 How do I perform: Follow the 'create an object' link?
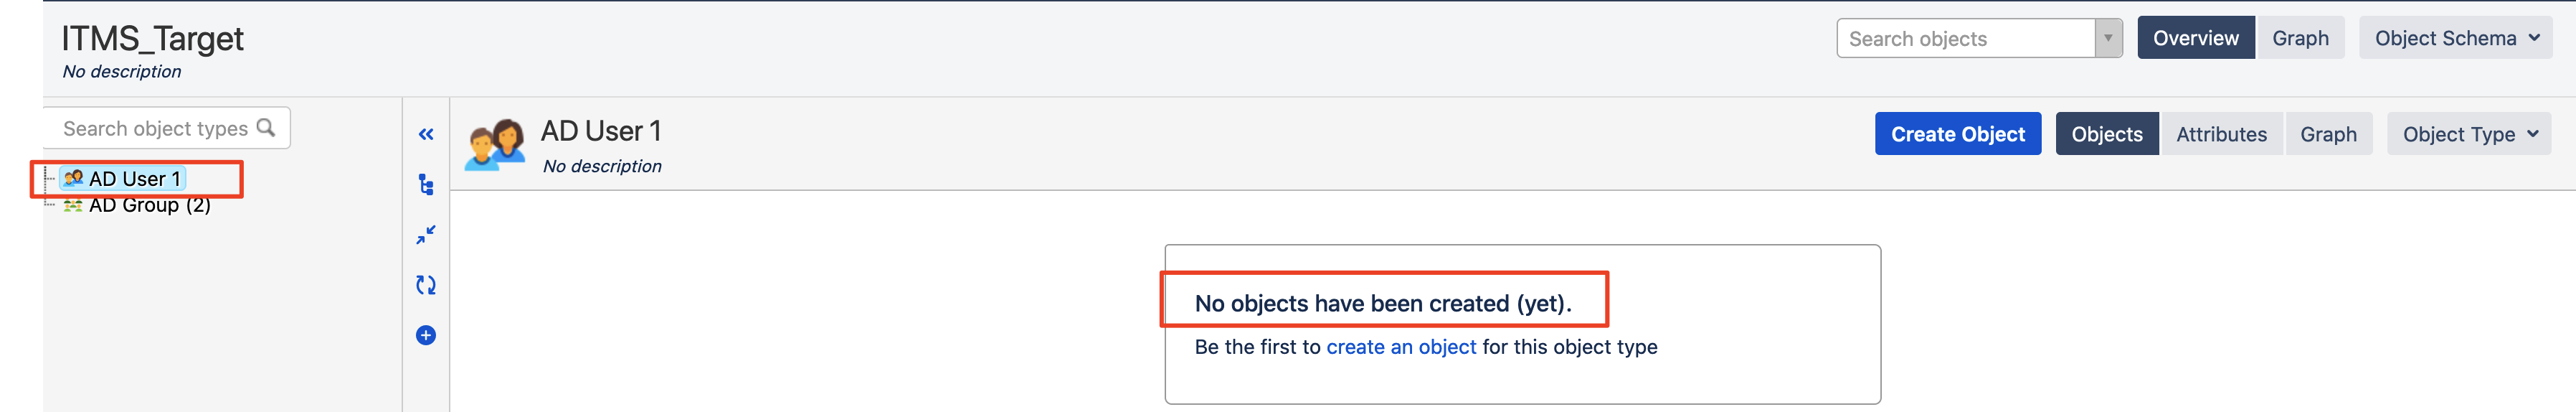coord(1401,347)
